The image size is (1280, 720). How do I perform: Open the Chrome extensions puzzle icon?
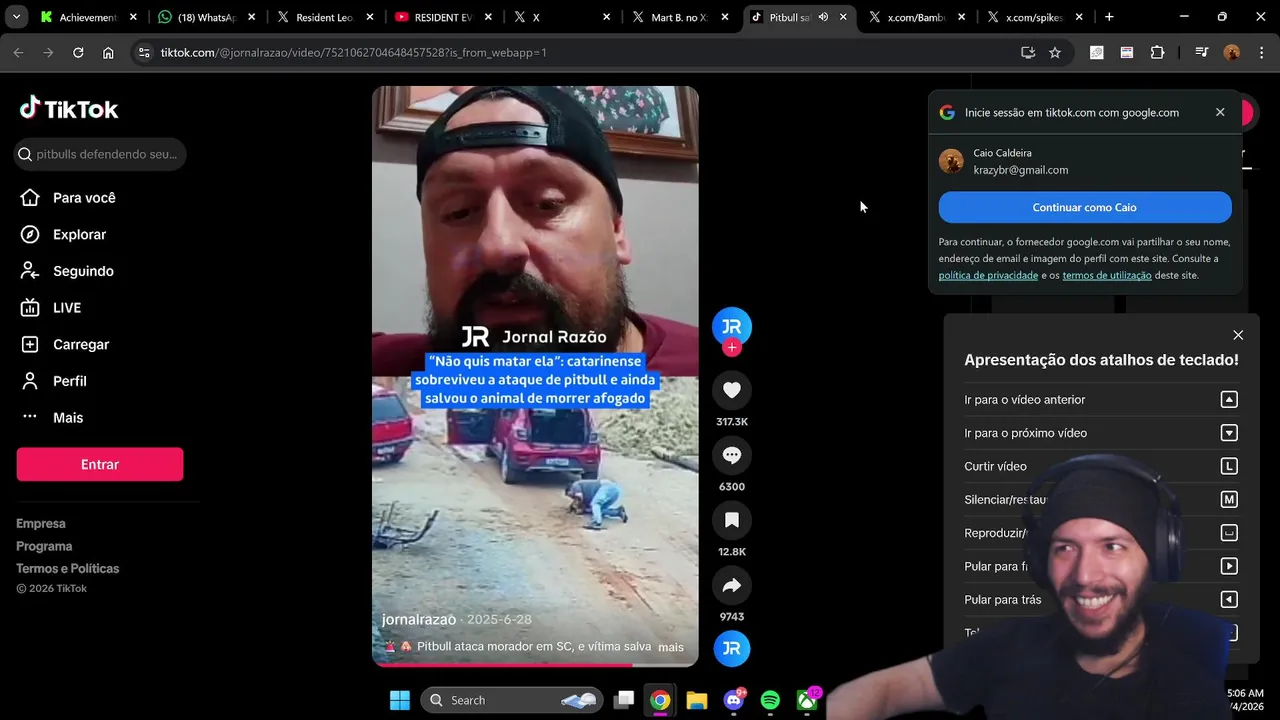click(1157, 52)
